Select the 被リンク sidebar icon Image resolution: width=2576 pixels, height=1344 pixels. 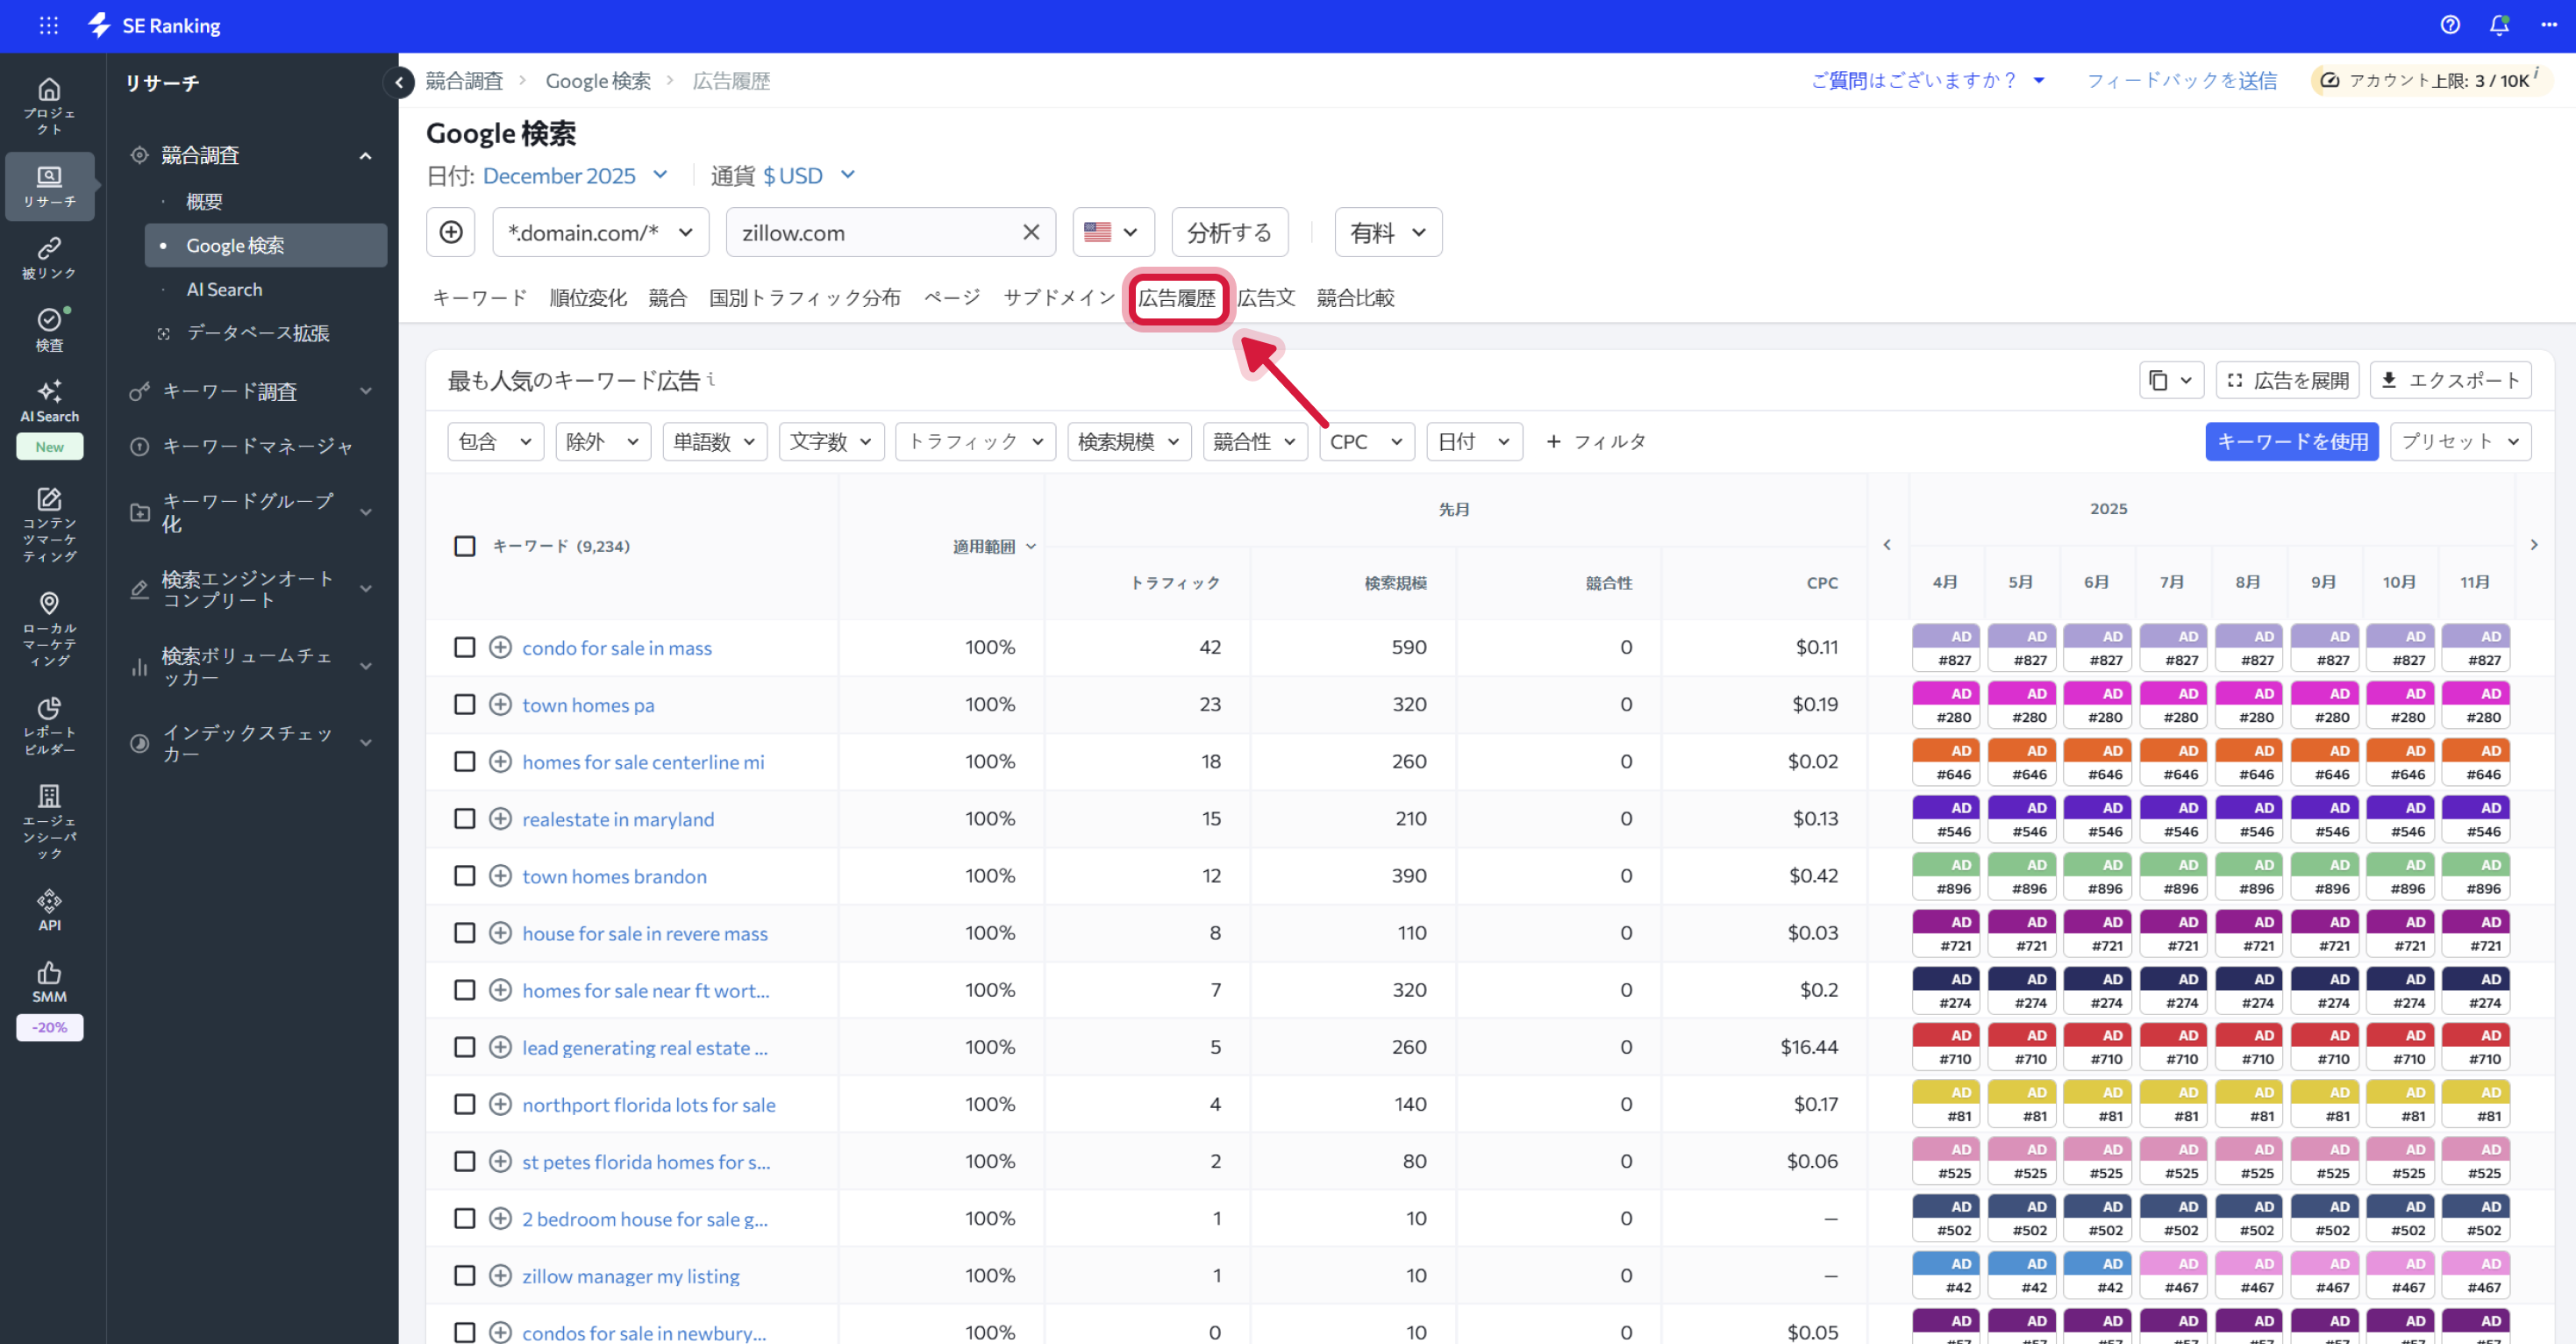[49, 258]
